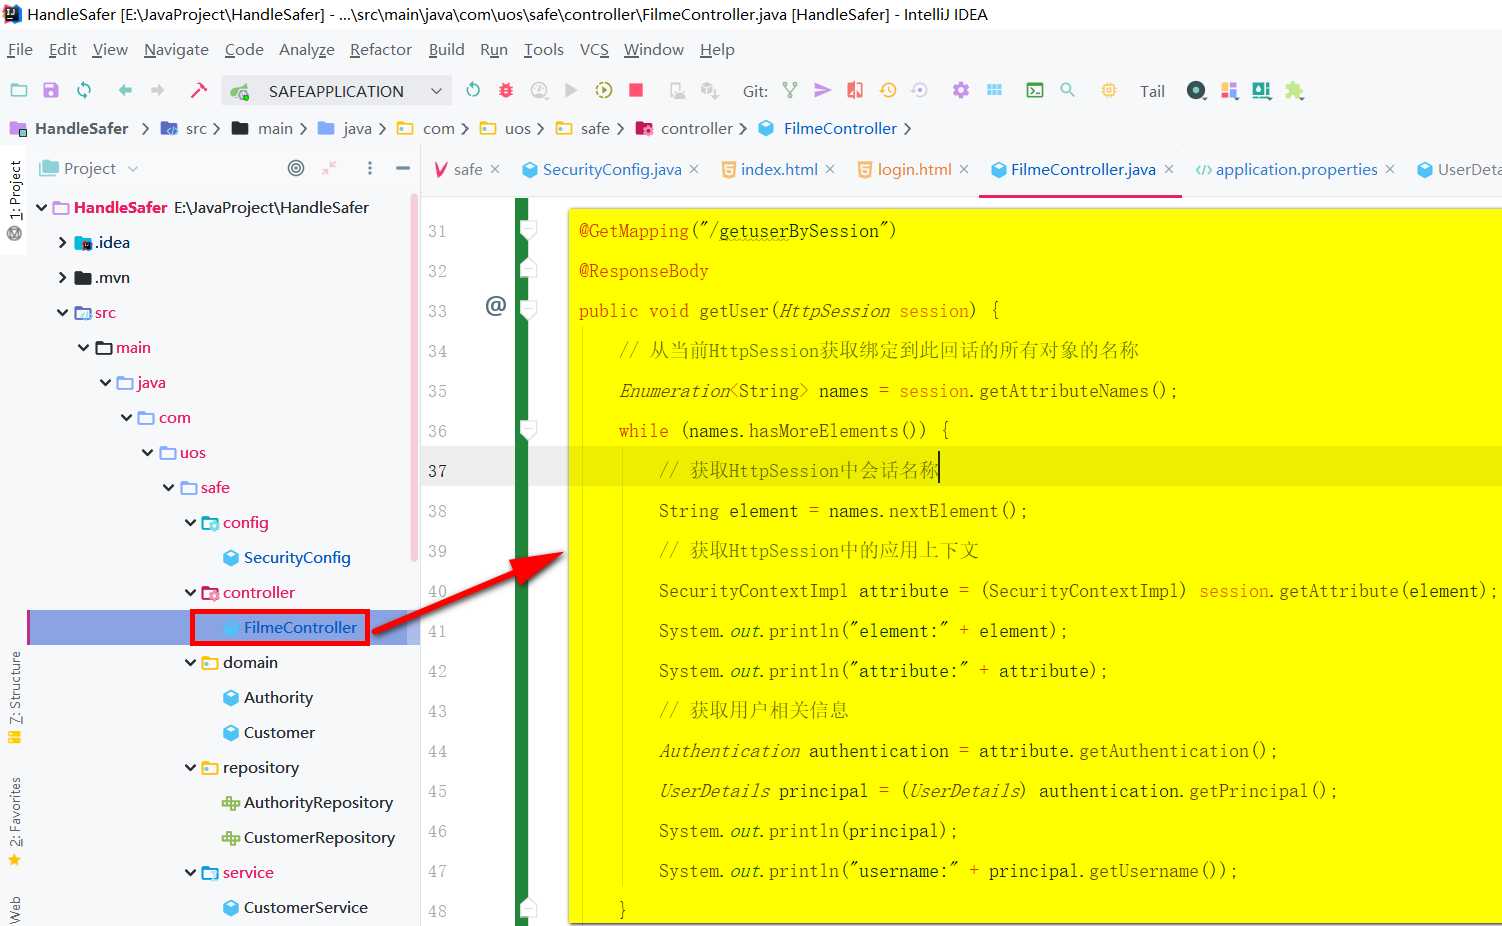This screenshot has width=1502, height=926.
Task: Expand the .idea folder node
Action: 62,242
